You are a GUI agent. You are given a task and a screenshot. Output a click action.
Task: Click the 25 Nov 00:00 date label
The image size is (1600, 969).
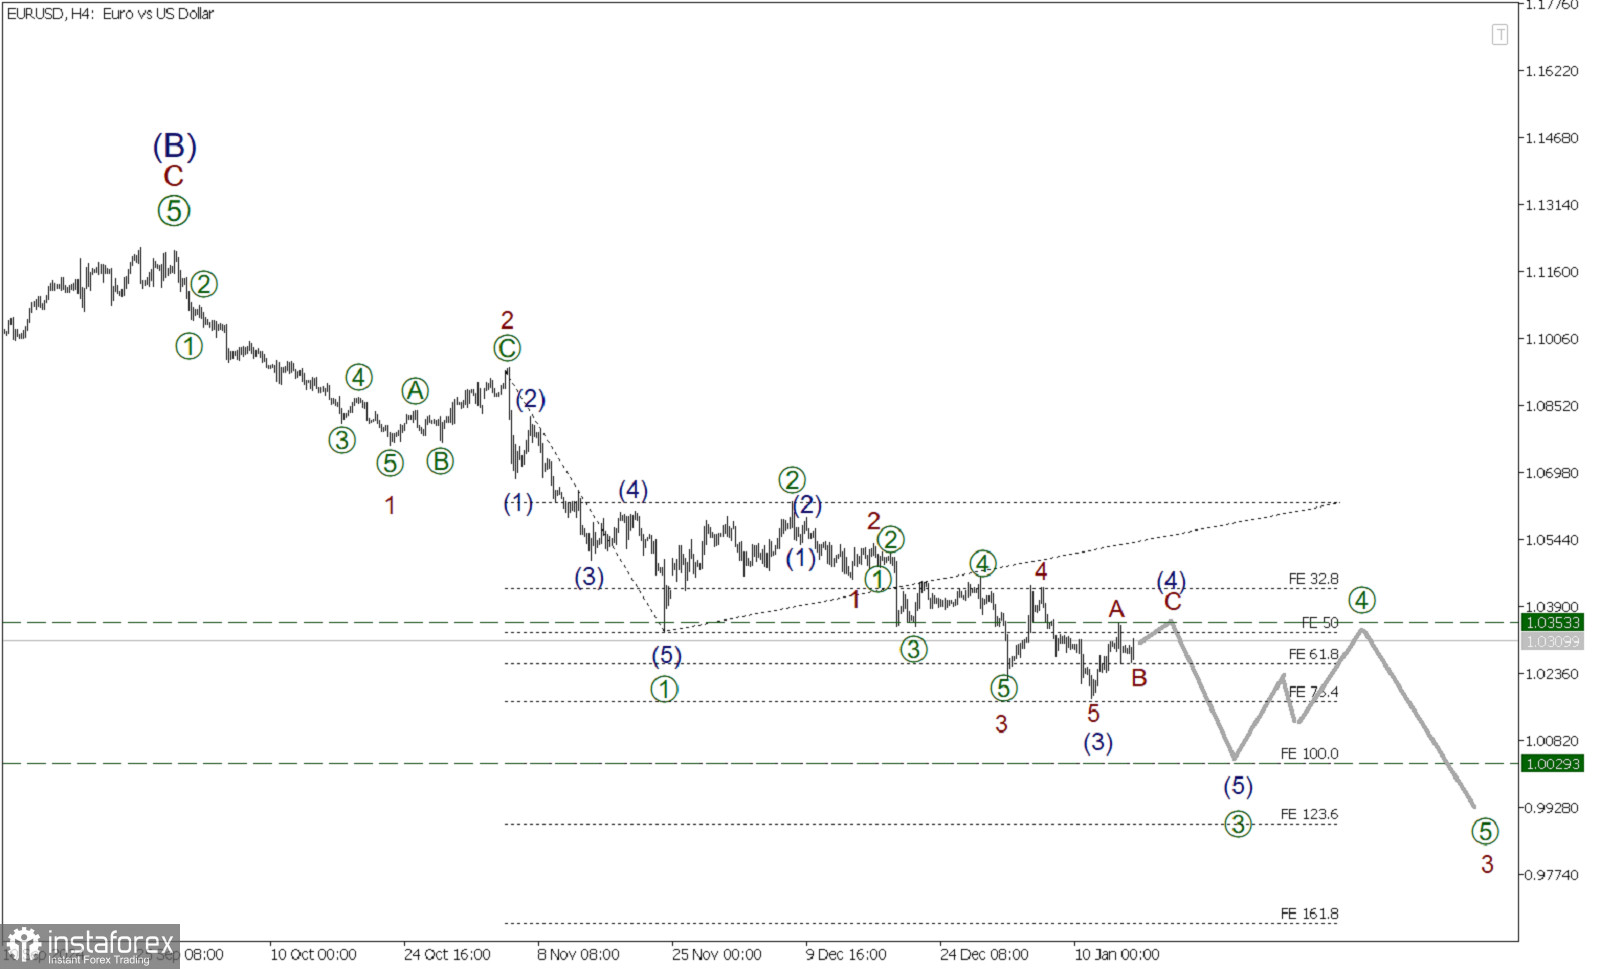(x=716, y=954)
